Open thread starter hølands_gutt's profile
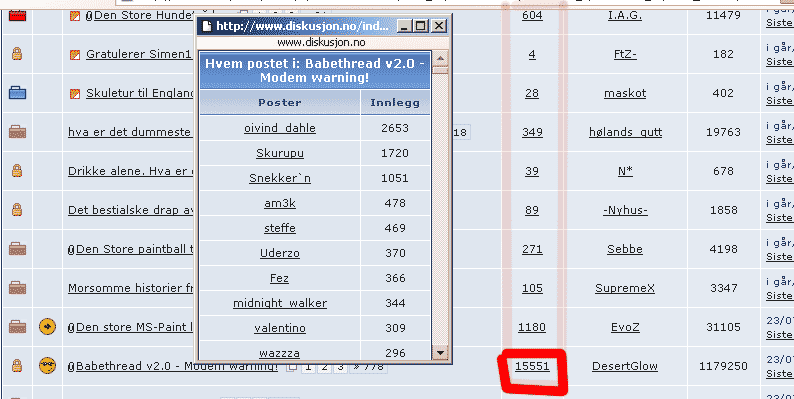This screenshot has height=399, width=794. click(x=625, y=132)
